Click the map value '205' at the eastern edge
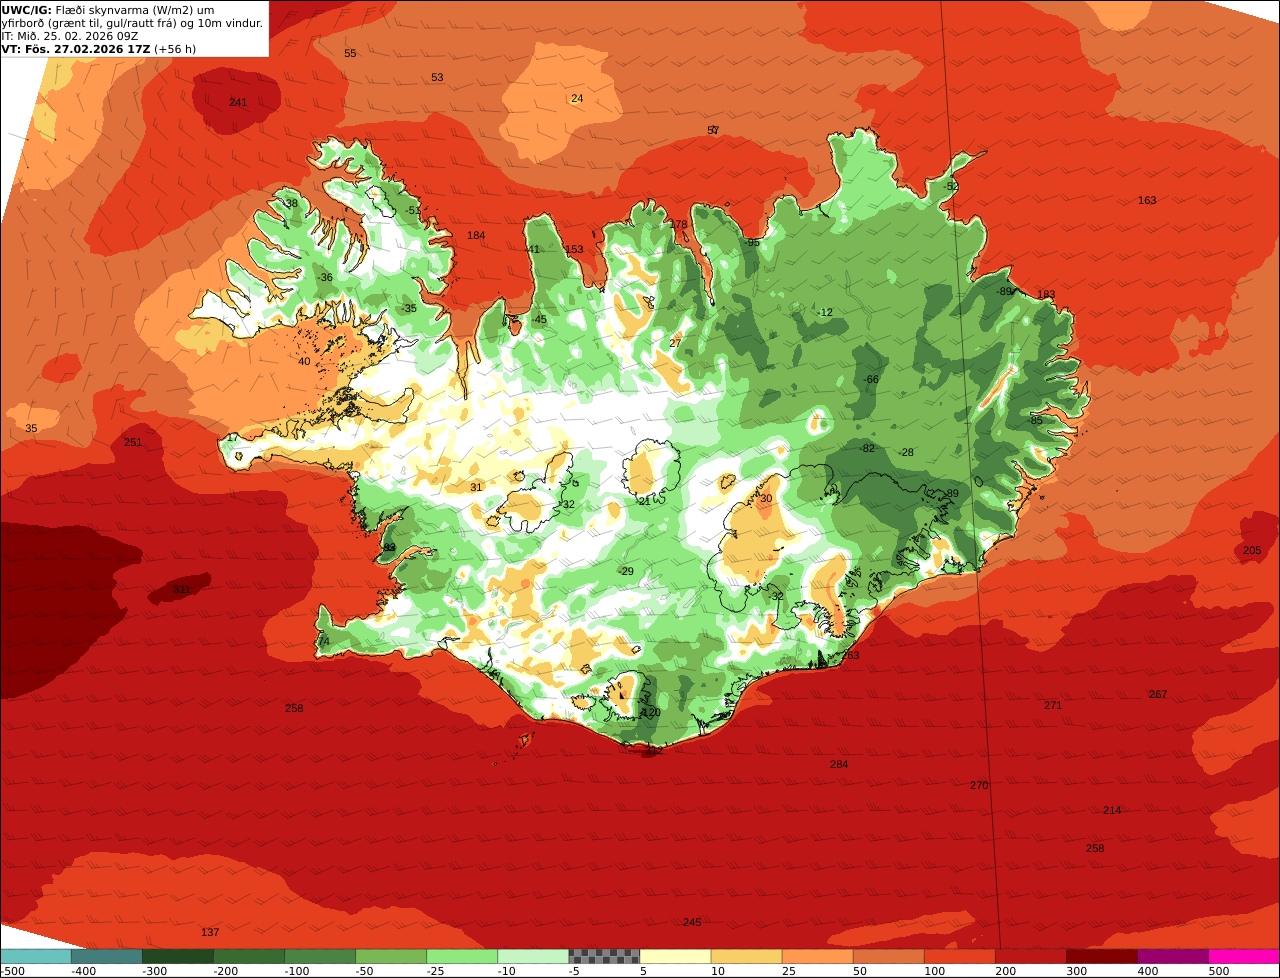Image resolution: width=1280 pixels, height=978 pixels. (x=1252, y=550)
